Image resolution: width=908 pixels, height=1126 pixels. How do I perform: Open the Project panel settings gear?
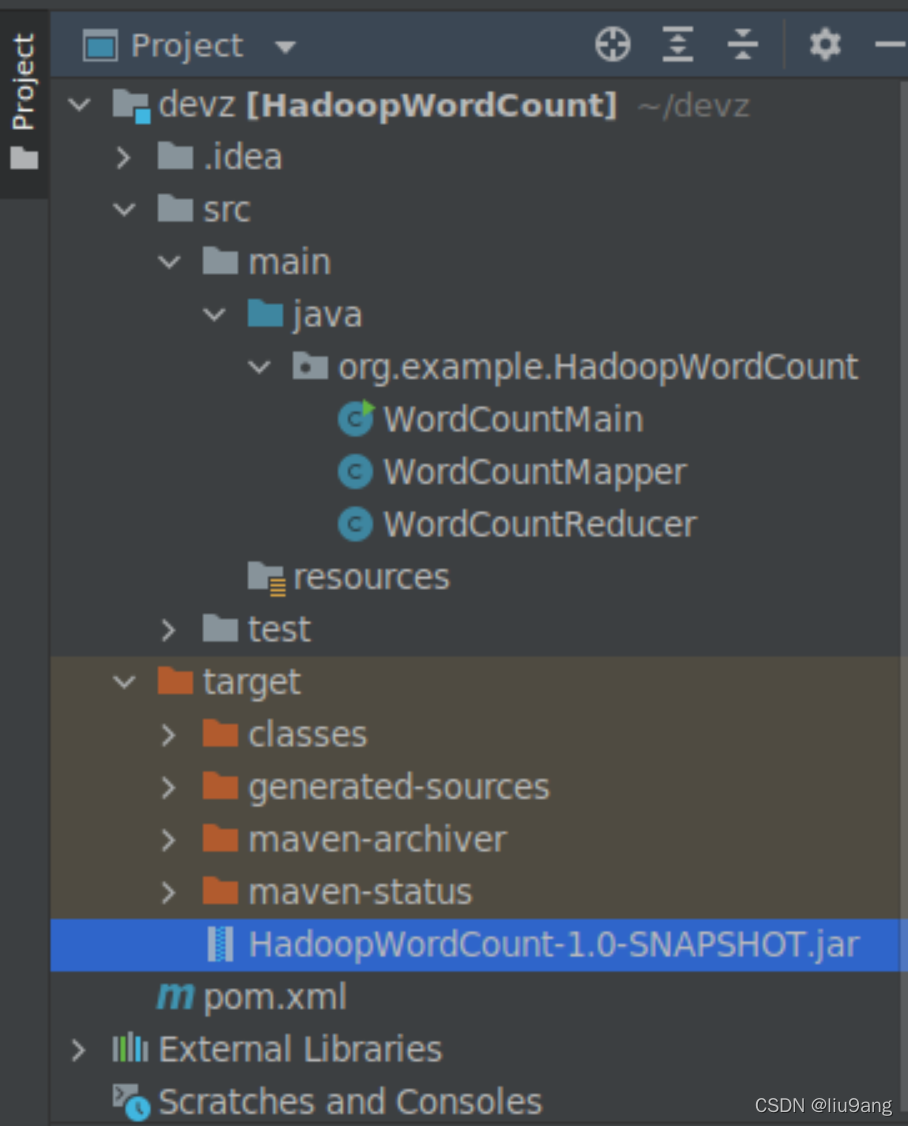[825, 45]
